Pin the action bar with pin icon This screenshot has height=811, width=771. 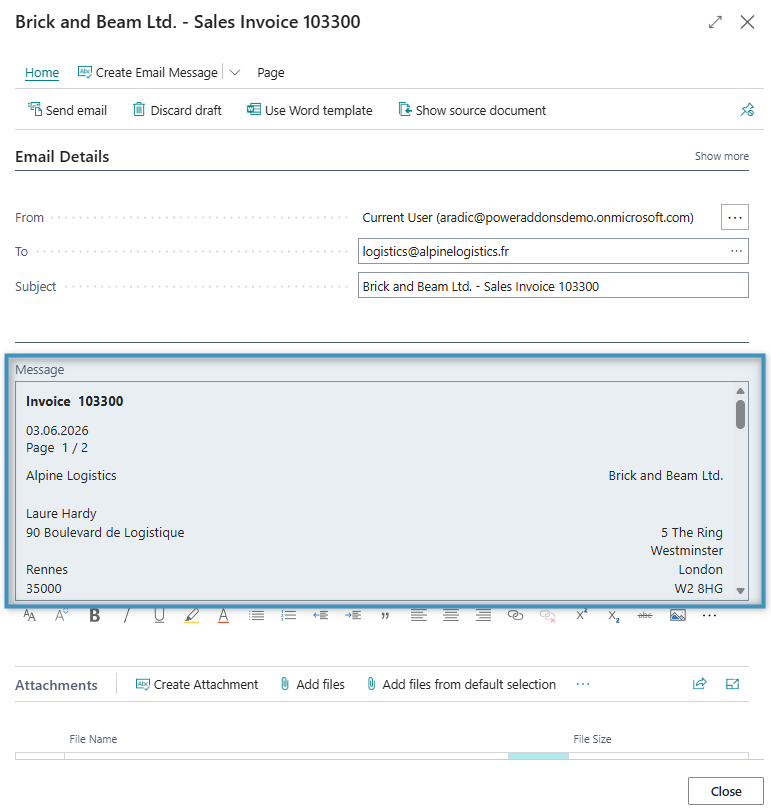pyautogui.click(x=747, y=110)
